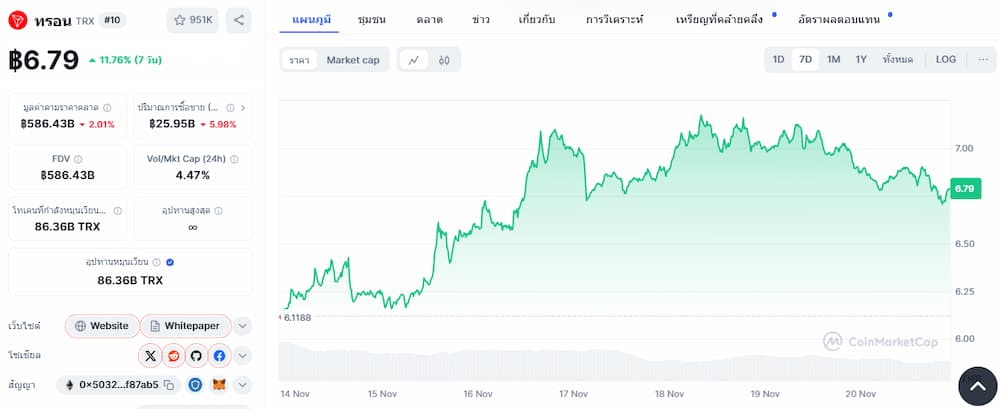Click verified badge next to circulating supply
The image size is (1000, 409).
170,262
